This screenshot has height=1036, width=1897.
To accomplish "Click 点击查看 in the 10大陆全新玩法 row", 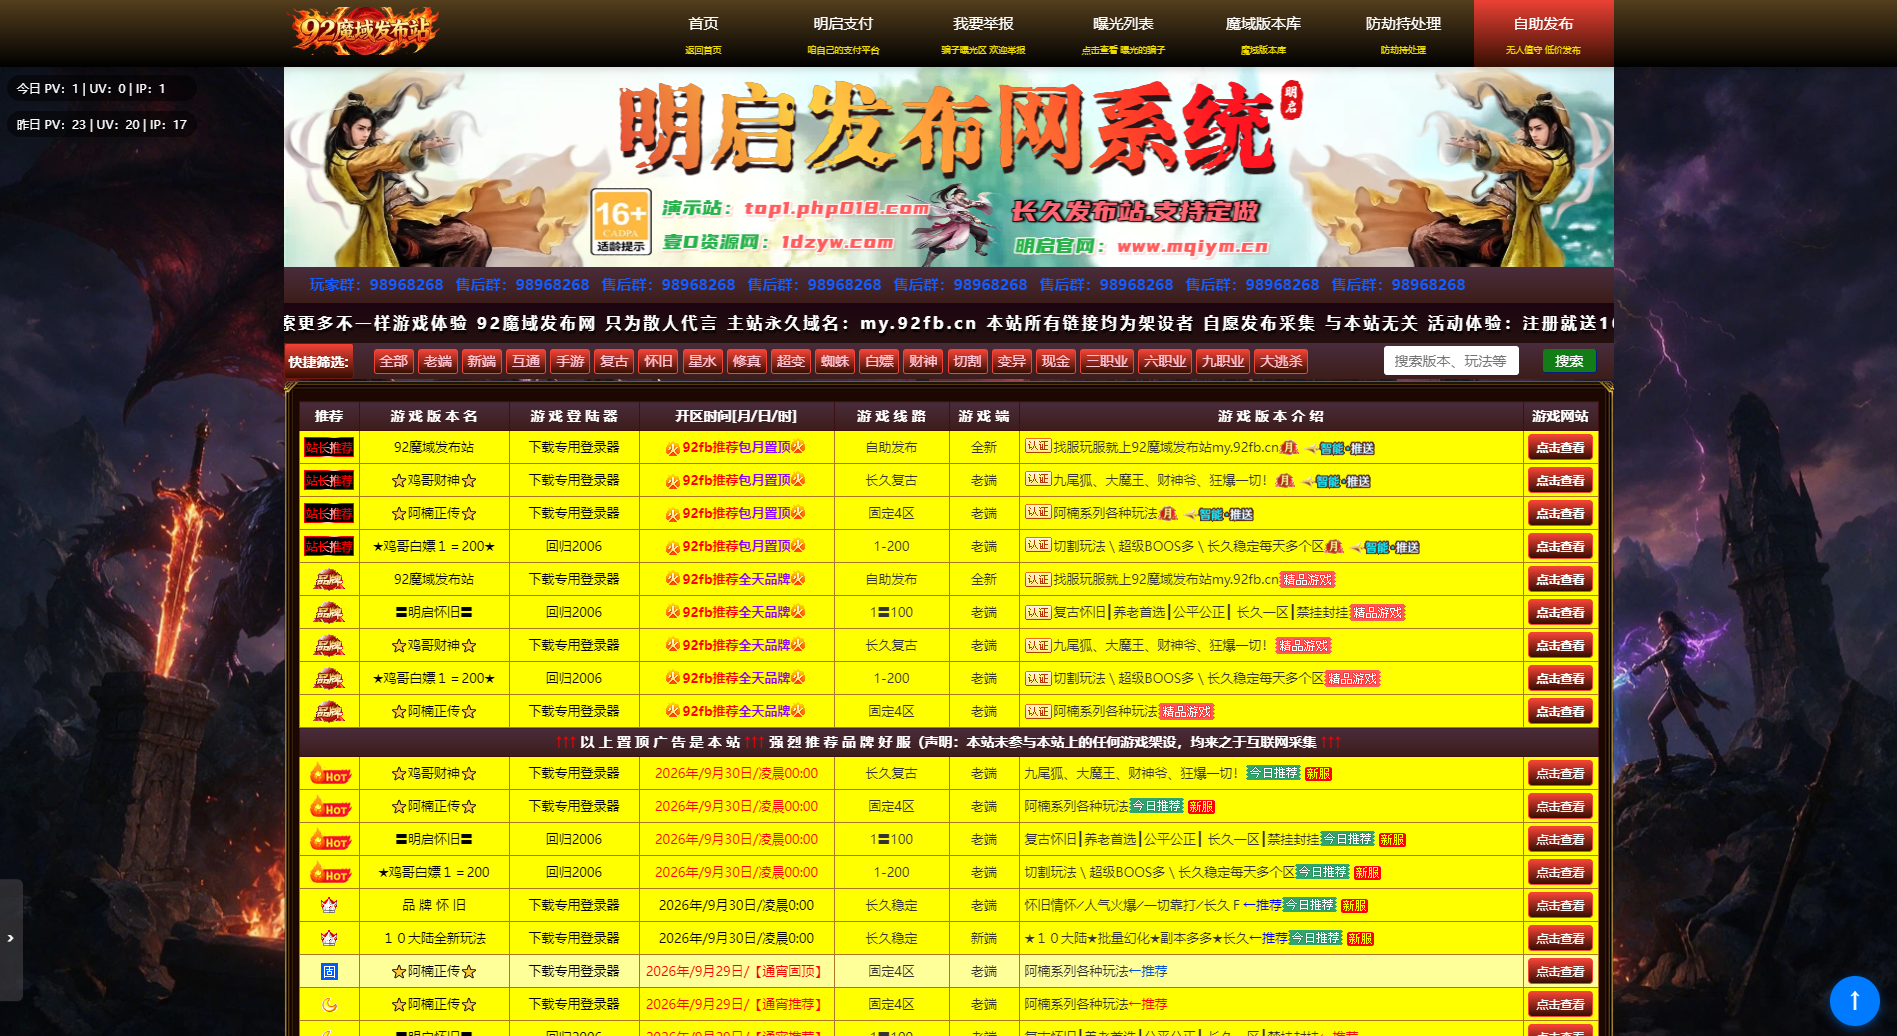I will pyautogui.click(x=1560, y=939).
